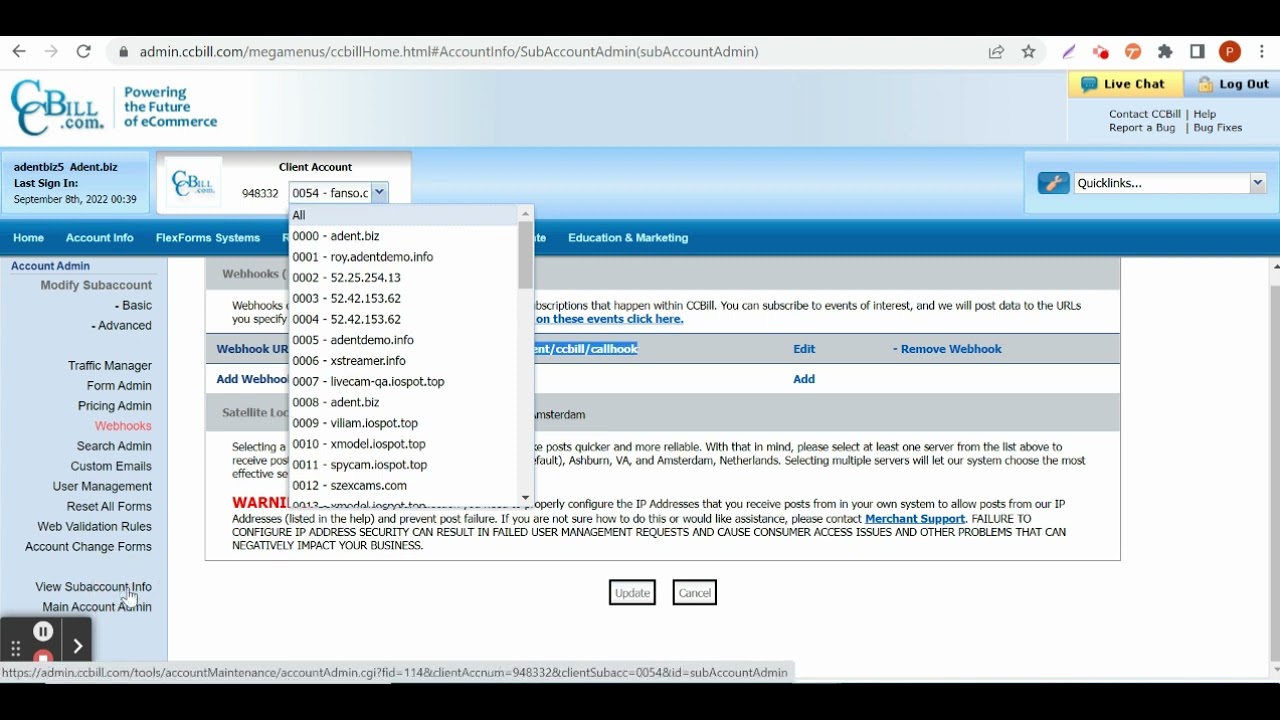The image size is (1280, 720).
Task: Go back with the browser back arrow
Action: [x=19, y=52]
